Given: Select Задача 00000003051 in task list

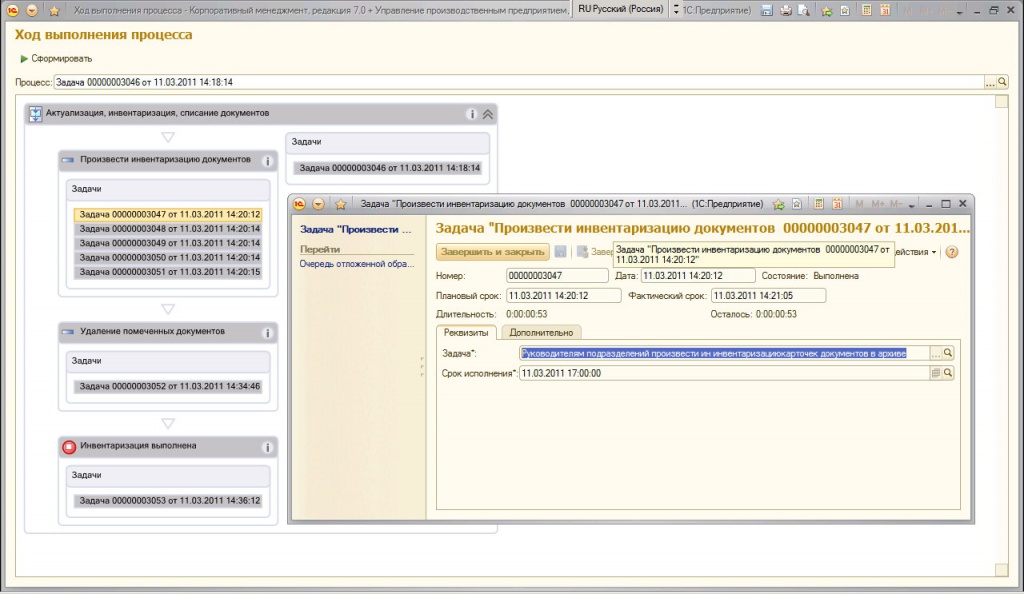Looking at the screenshot, I should [168, 272].
